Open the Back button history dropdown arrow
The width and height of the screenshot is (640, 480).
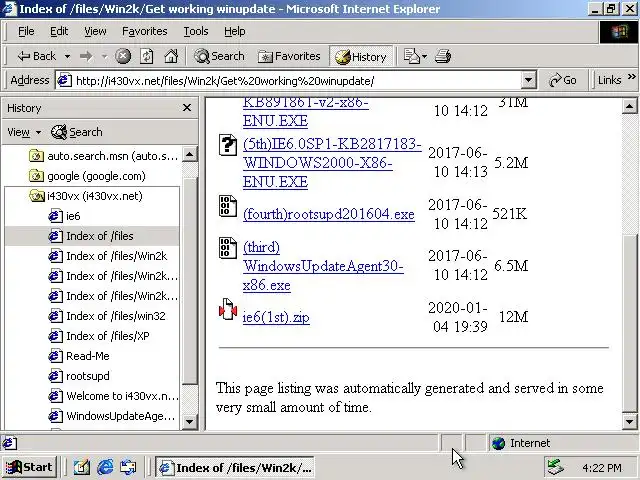click(x=67, y=56)
